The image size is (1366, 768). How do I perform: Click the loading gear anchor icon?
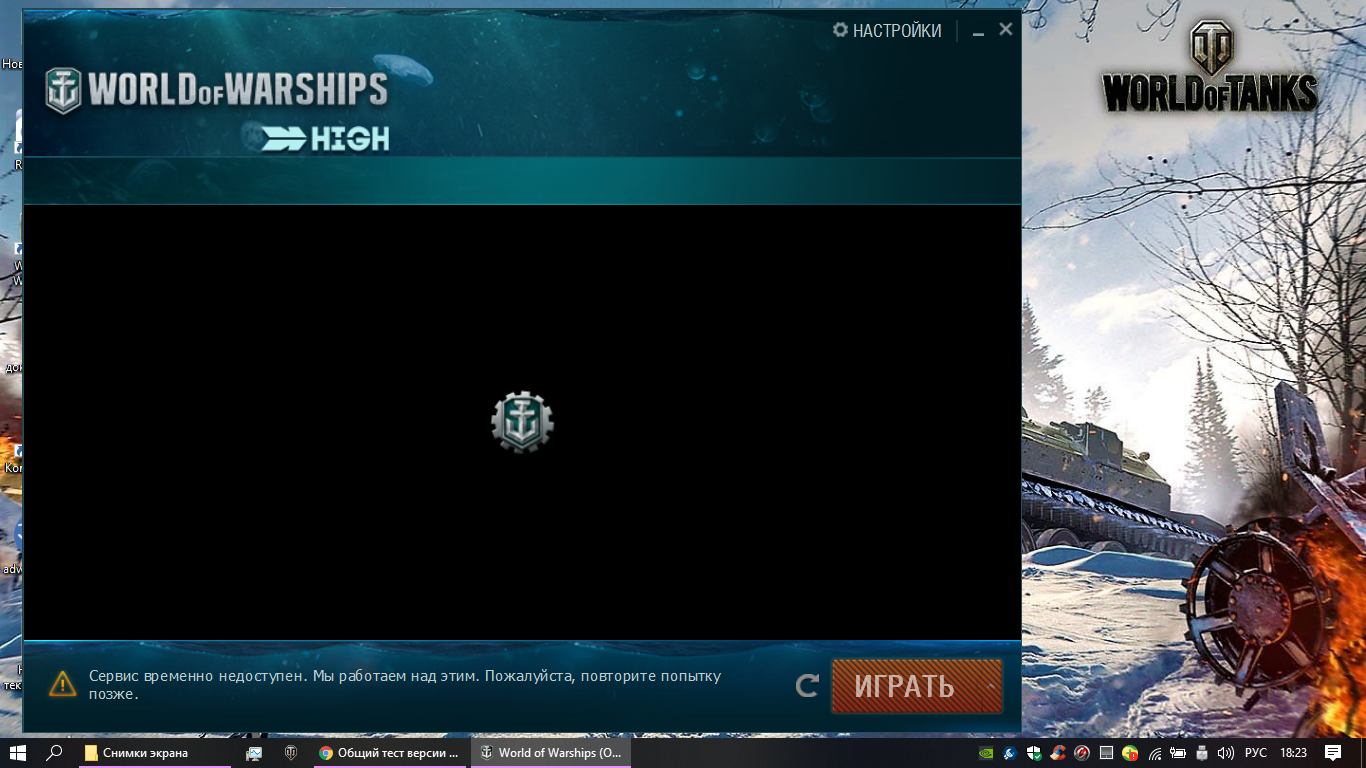point(522,422)
